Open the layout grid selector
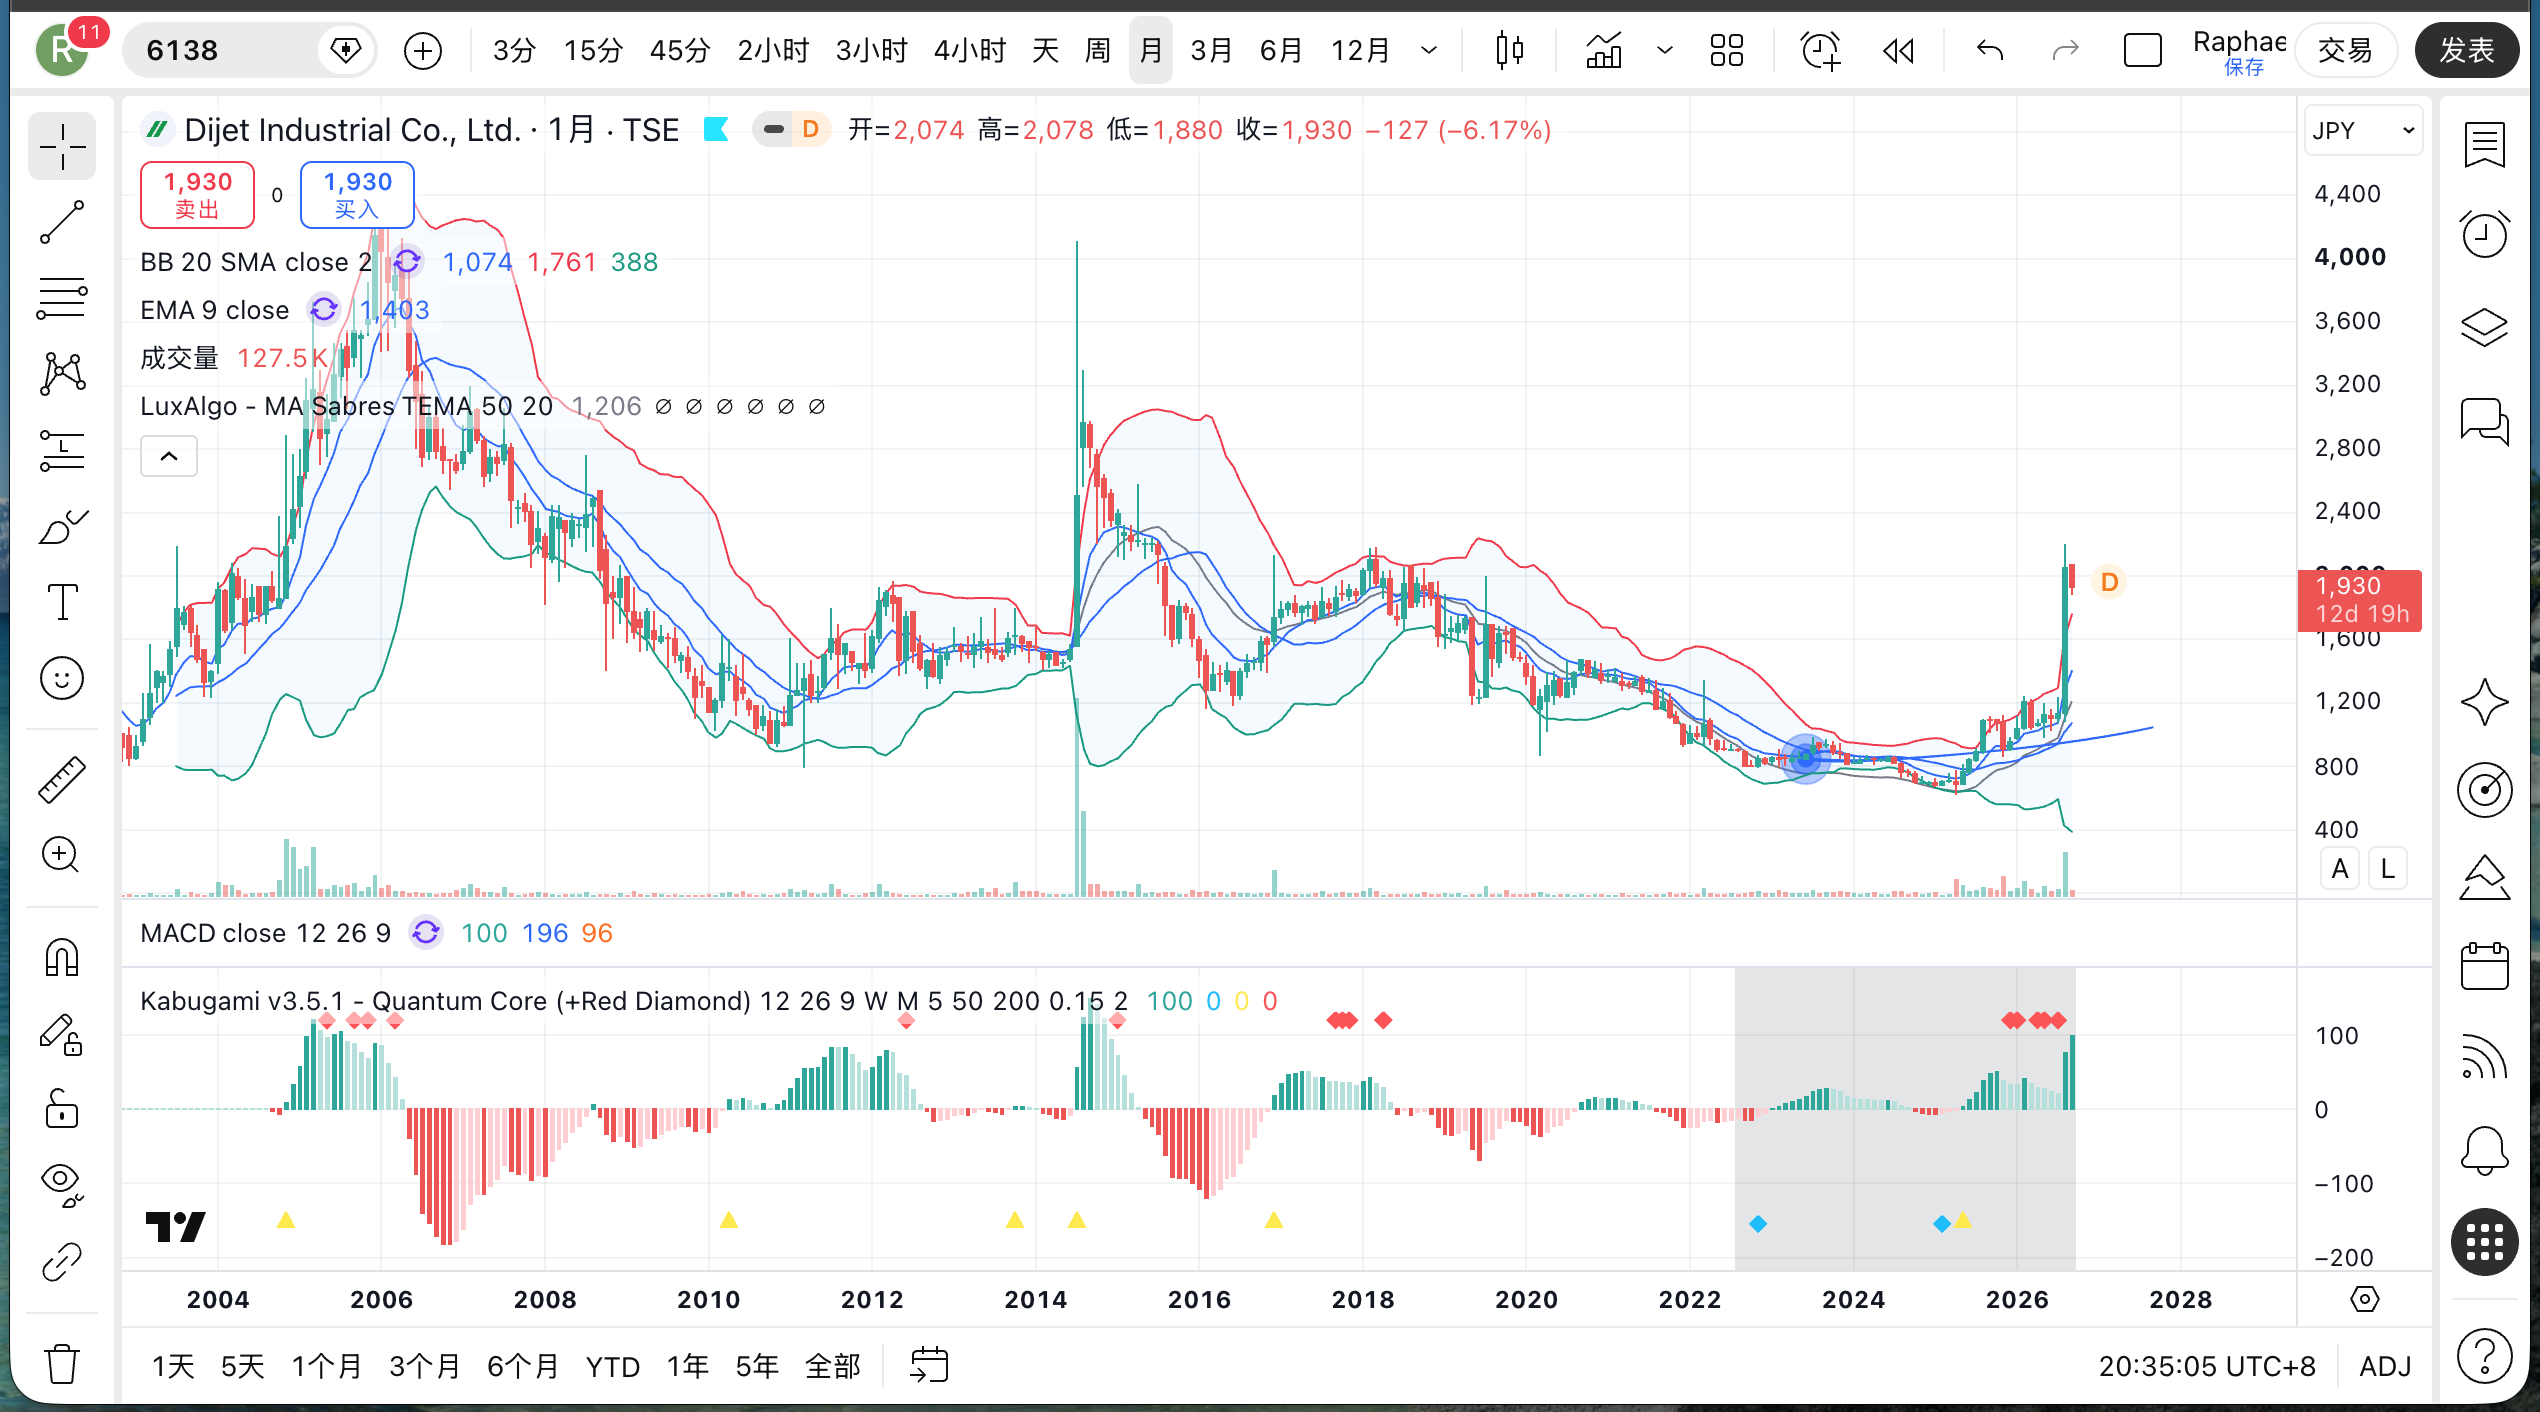The image size is (2540, 1412). tap(1726, 50)
